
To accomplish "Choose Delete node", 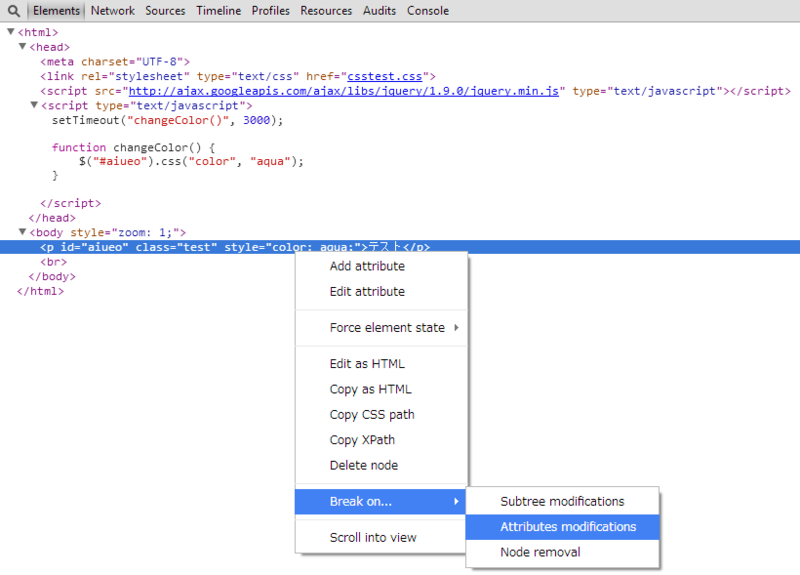I will point(381,465).
